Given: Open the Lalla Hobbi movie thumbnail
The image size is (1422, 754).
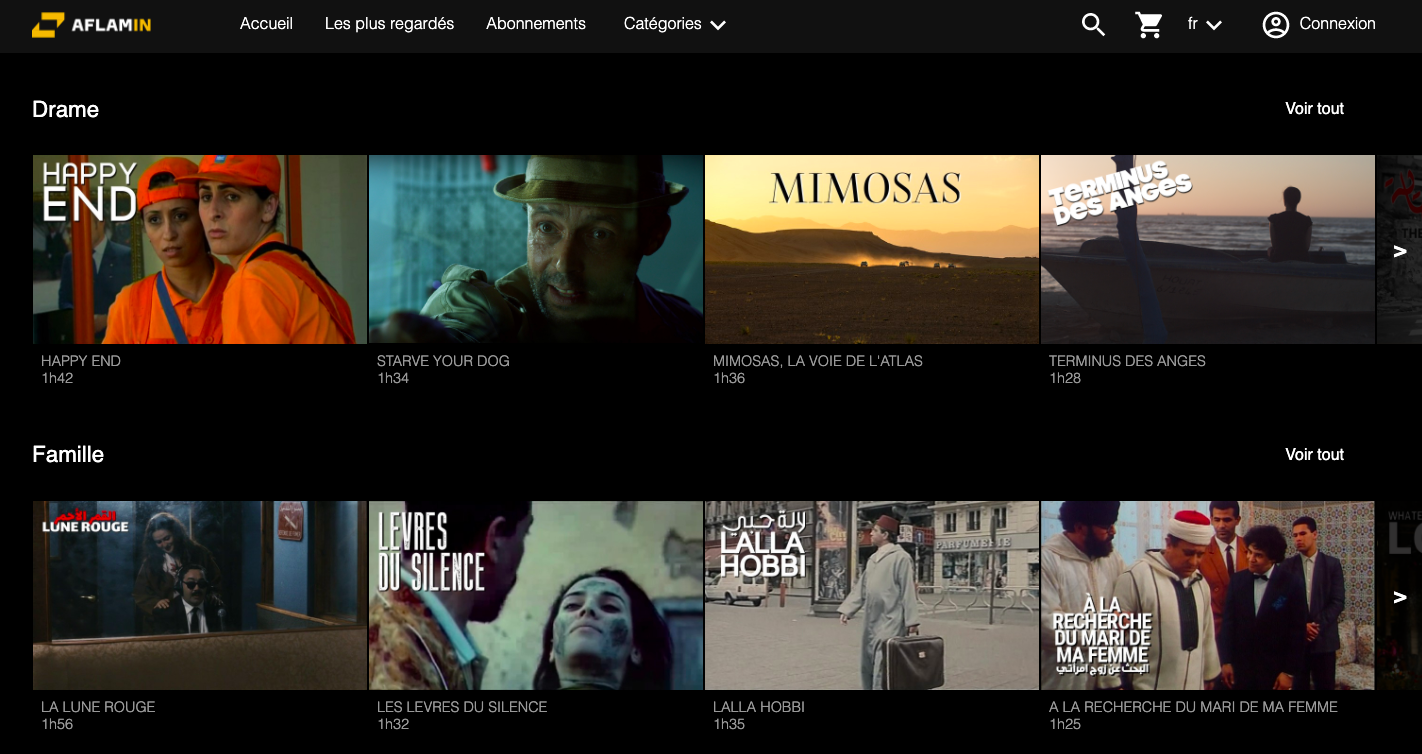Looking at the screenshot, I should point(872,595).
